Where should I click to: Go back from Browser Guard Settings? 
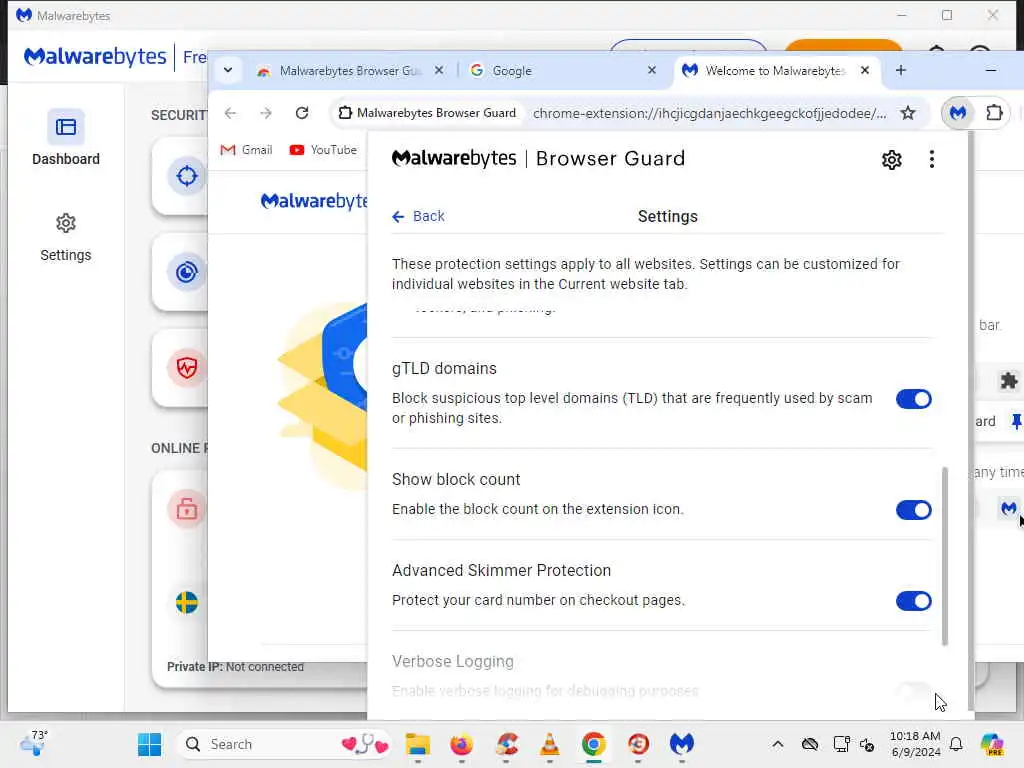coord(418,216)
